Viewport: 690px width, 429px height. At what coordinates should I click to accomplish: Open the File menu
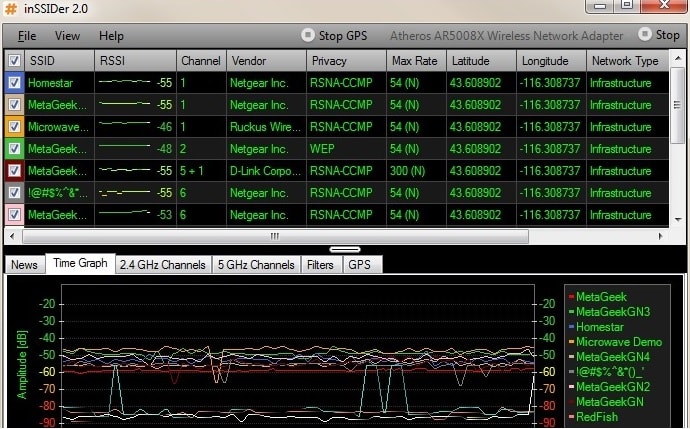tap(27, 36)
